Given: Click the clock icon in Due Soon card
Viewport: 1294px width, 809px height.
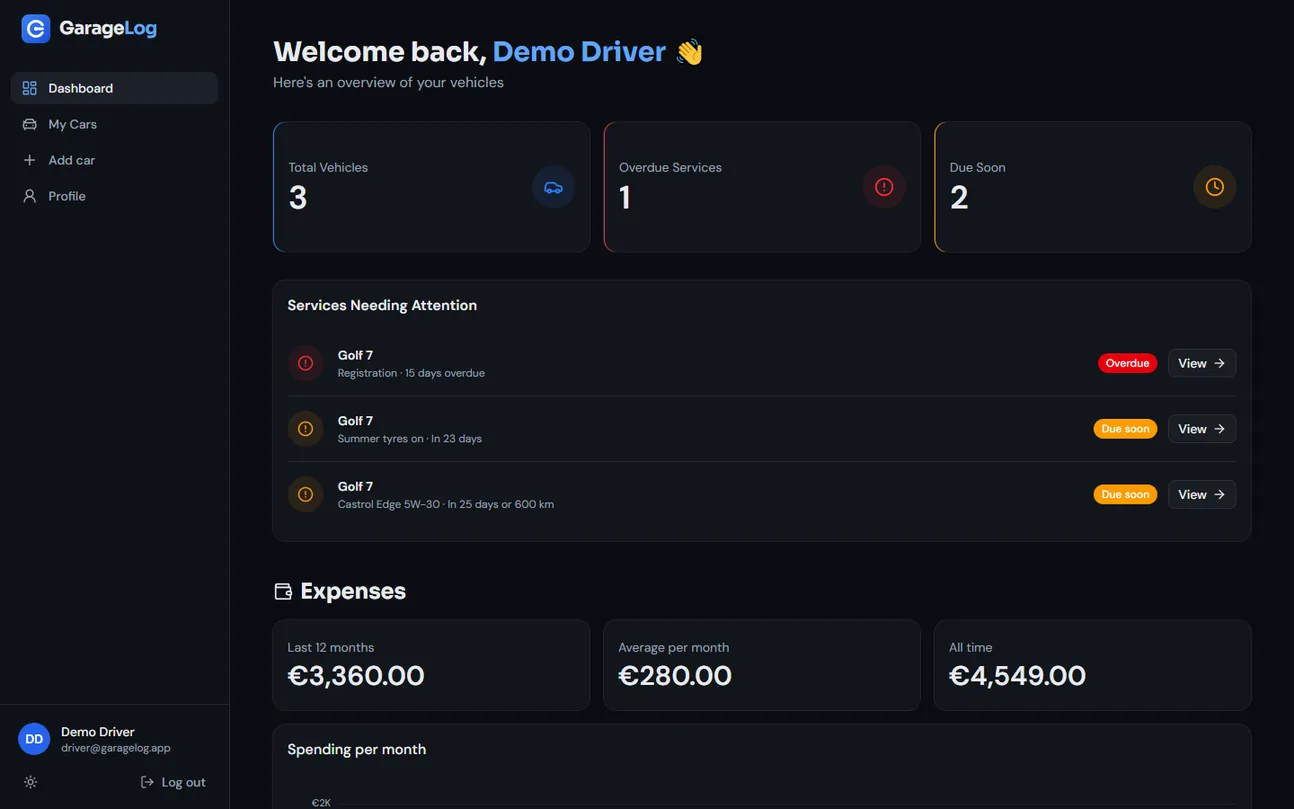Looking at the screenshot, I should coord(1215,187).
